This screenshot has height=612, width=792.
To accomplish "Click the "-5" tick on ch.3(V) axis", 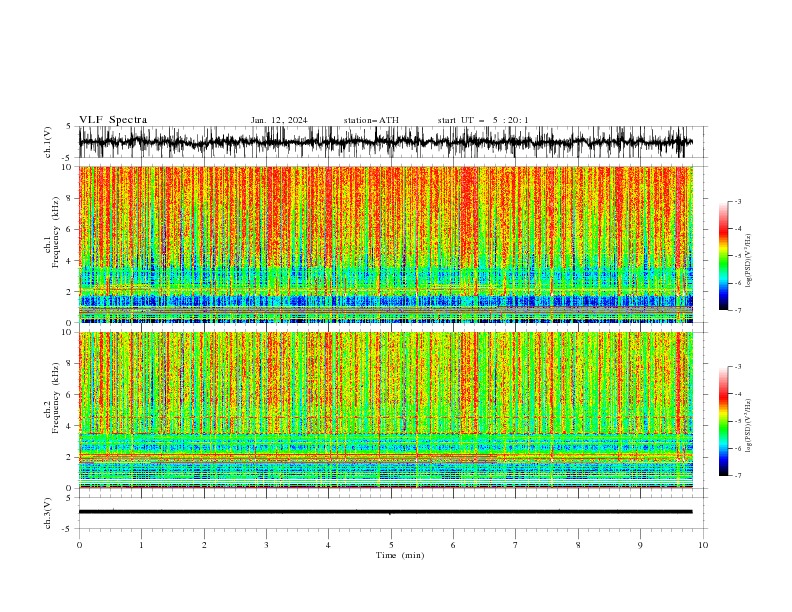I will click(x=68, y=529).
